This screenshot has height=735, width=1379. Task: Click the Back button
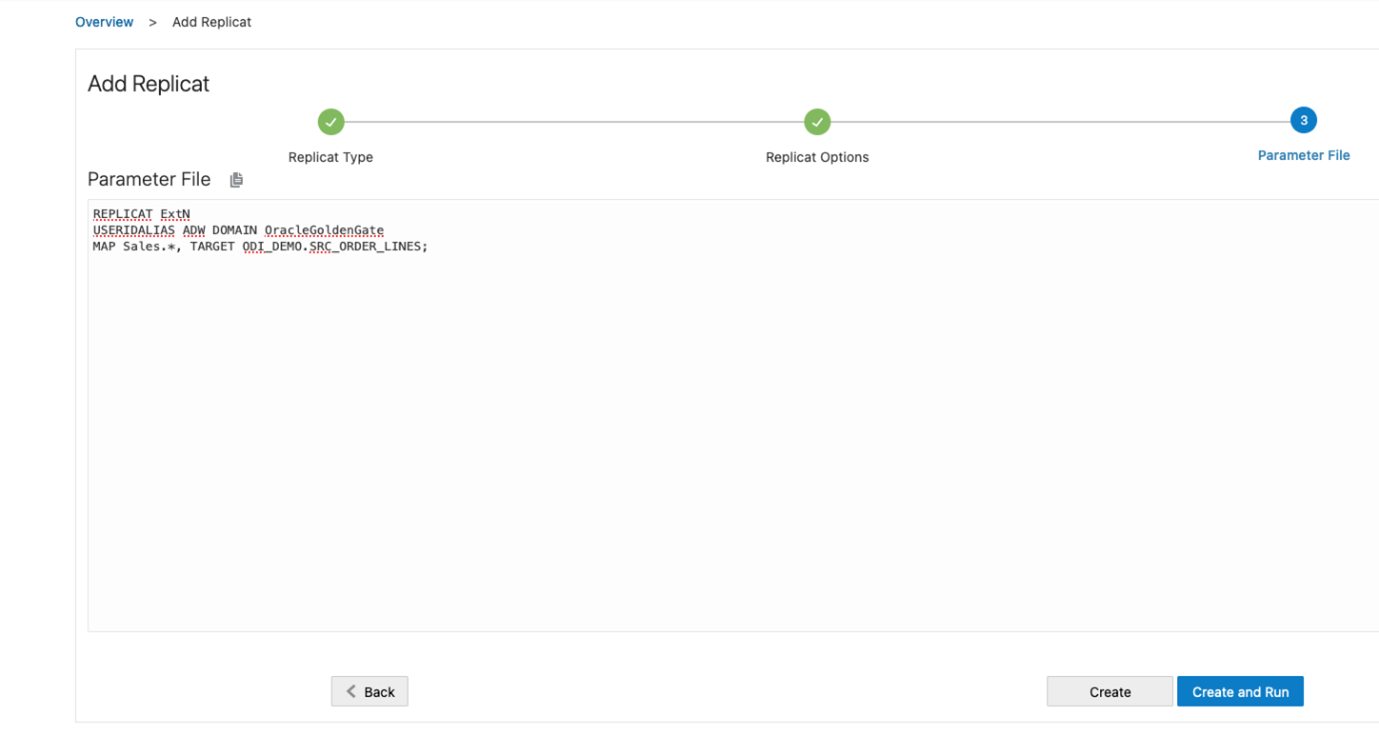[370, 692]
